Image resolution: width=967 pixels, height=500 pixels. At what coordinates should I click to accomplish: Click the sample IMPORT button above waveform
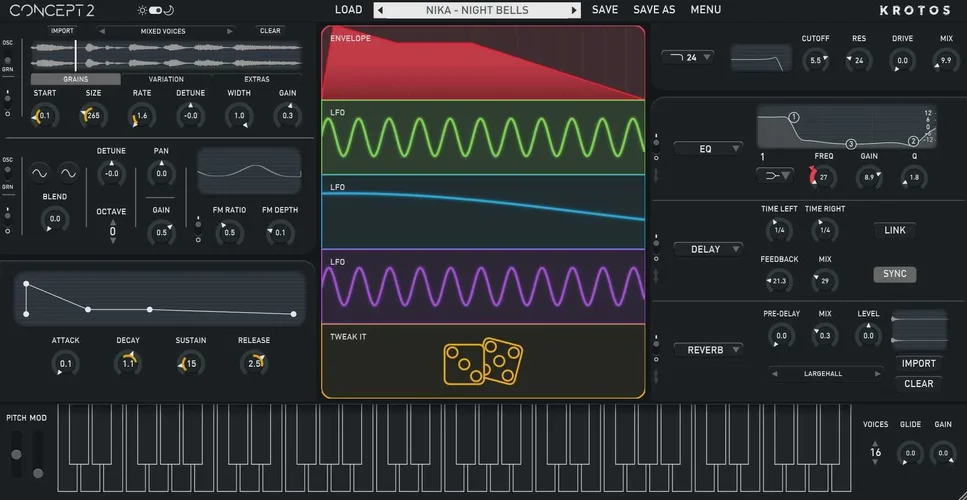[62, 31]
